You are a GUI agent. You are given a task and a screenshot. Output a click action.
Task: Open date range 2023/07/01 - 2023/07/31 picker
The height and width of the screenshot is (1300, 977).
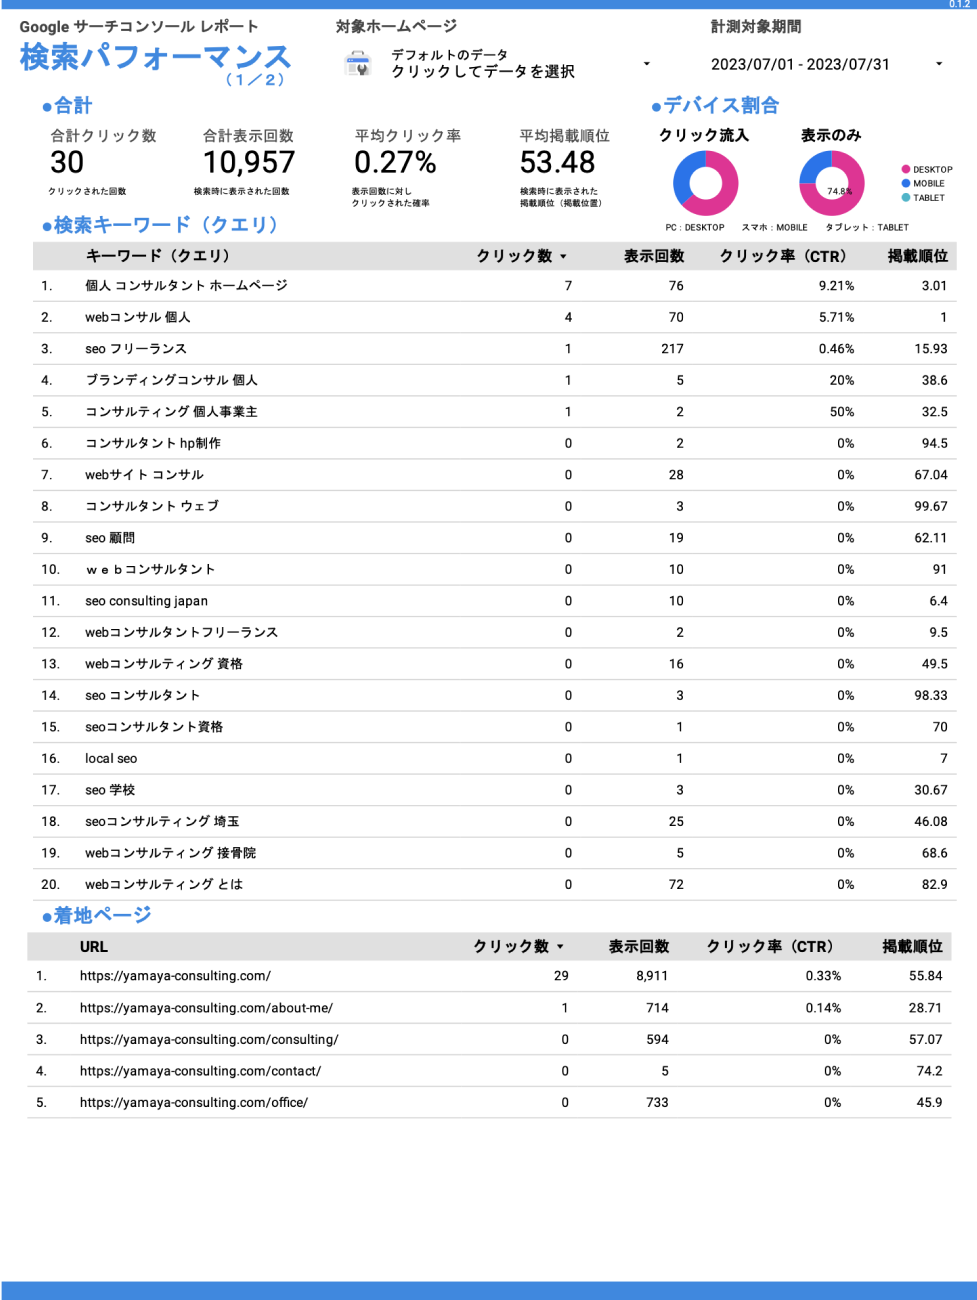800,64
